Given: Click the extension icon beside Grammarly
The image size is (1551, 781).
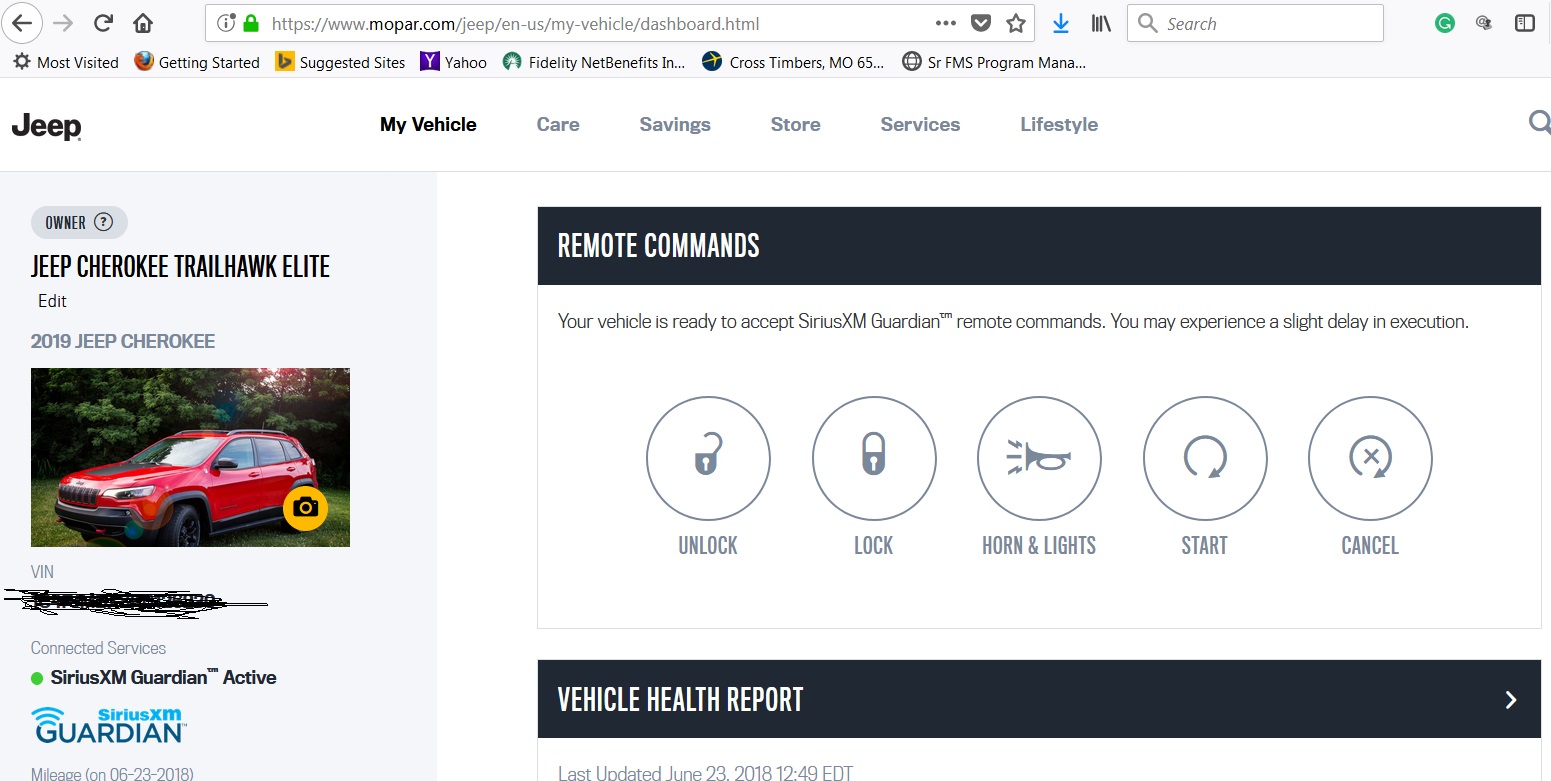Looking at the screenshot, I should (x=1484, y=23).
